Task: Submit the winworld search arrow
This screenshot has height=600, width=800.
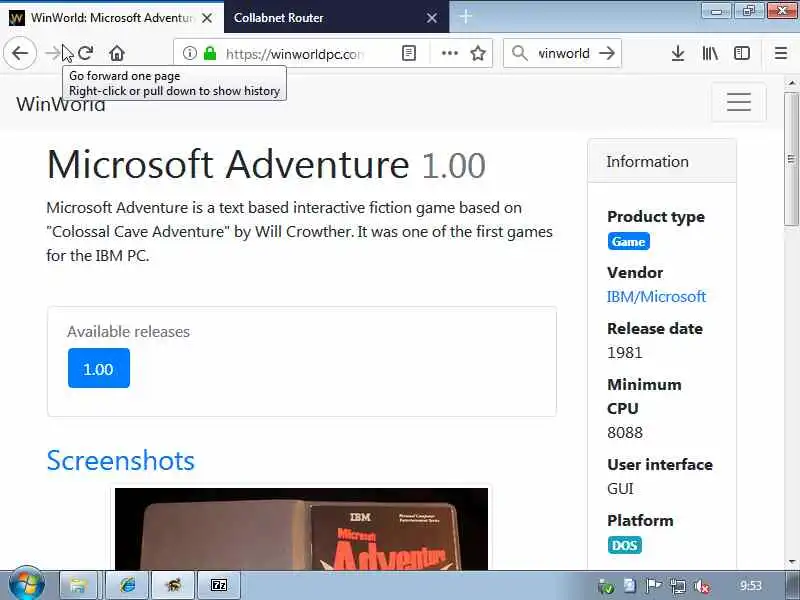Action: tap(607, 53)
